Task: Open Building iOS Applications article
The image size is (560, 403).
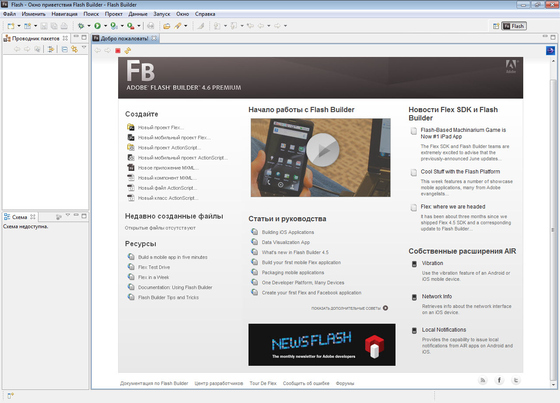Action: click(288, 232)
